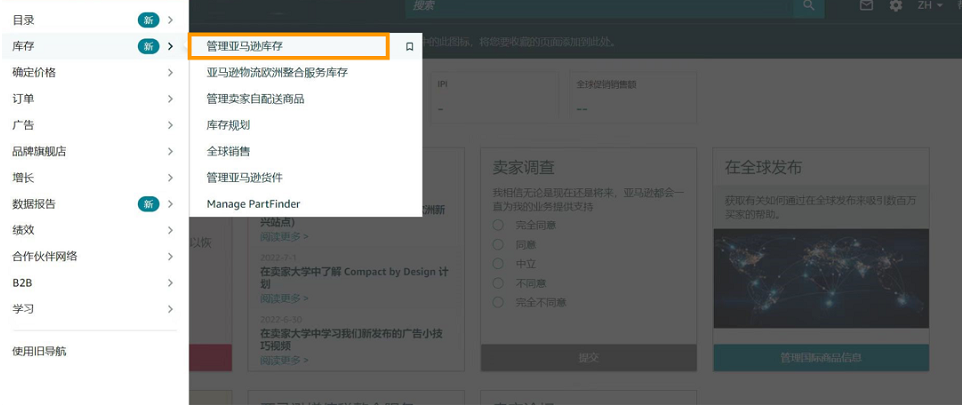The height and width of the screenshot is (406, 962).
Task: Open the ZH language dropdown
Action: pyautogui.click(x=931, y=6)
